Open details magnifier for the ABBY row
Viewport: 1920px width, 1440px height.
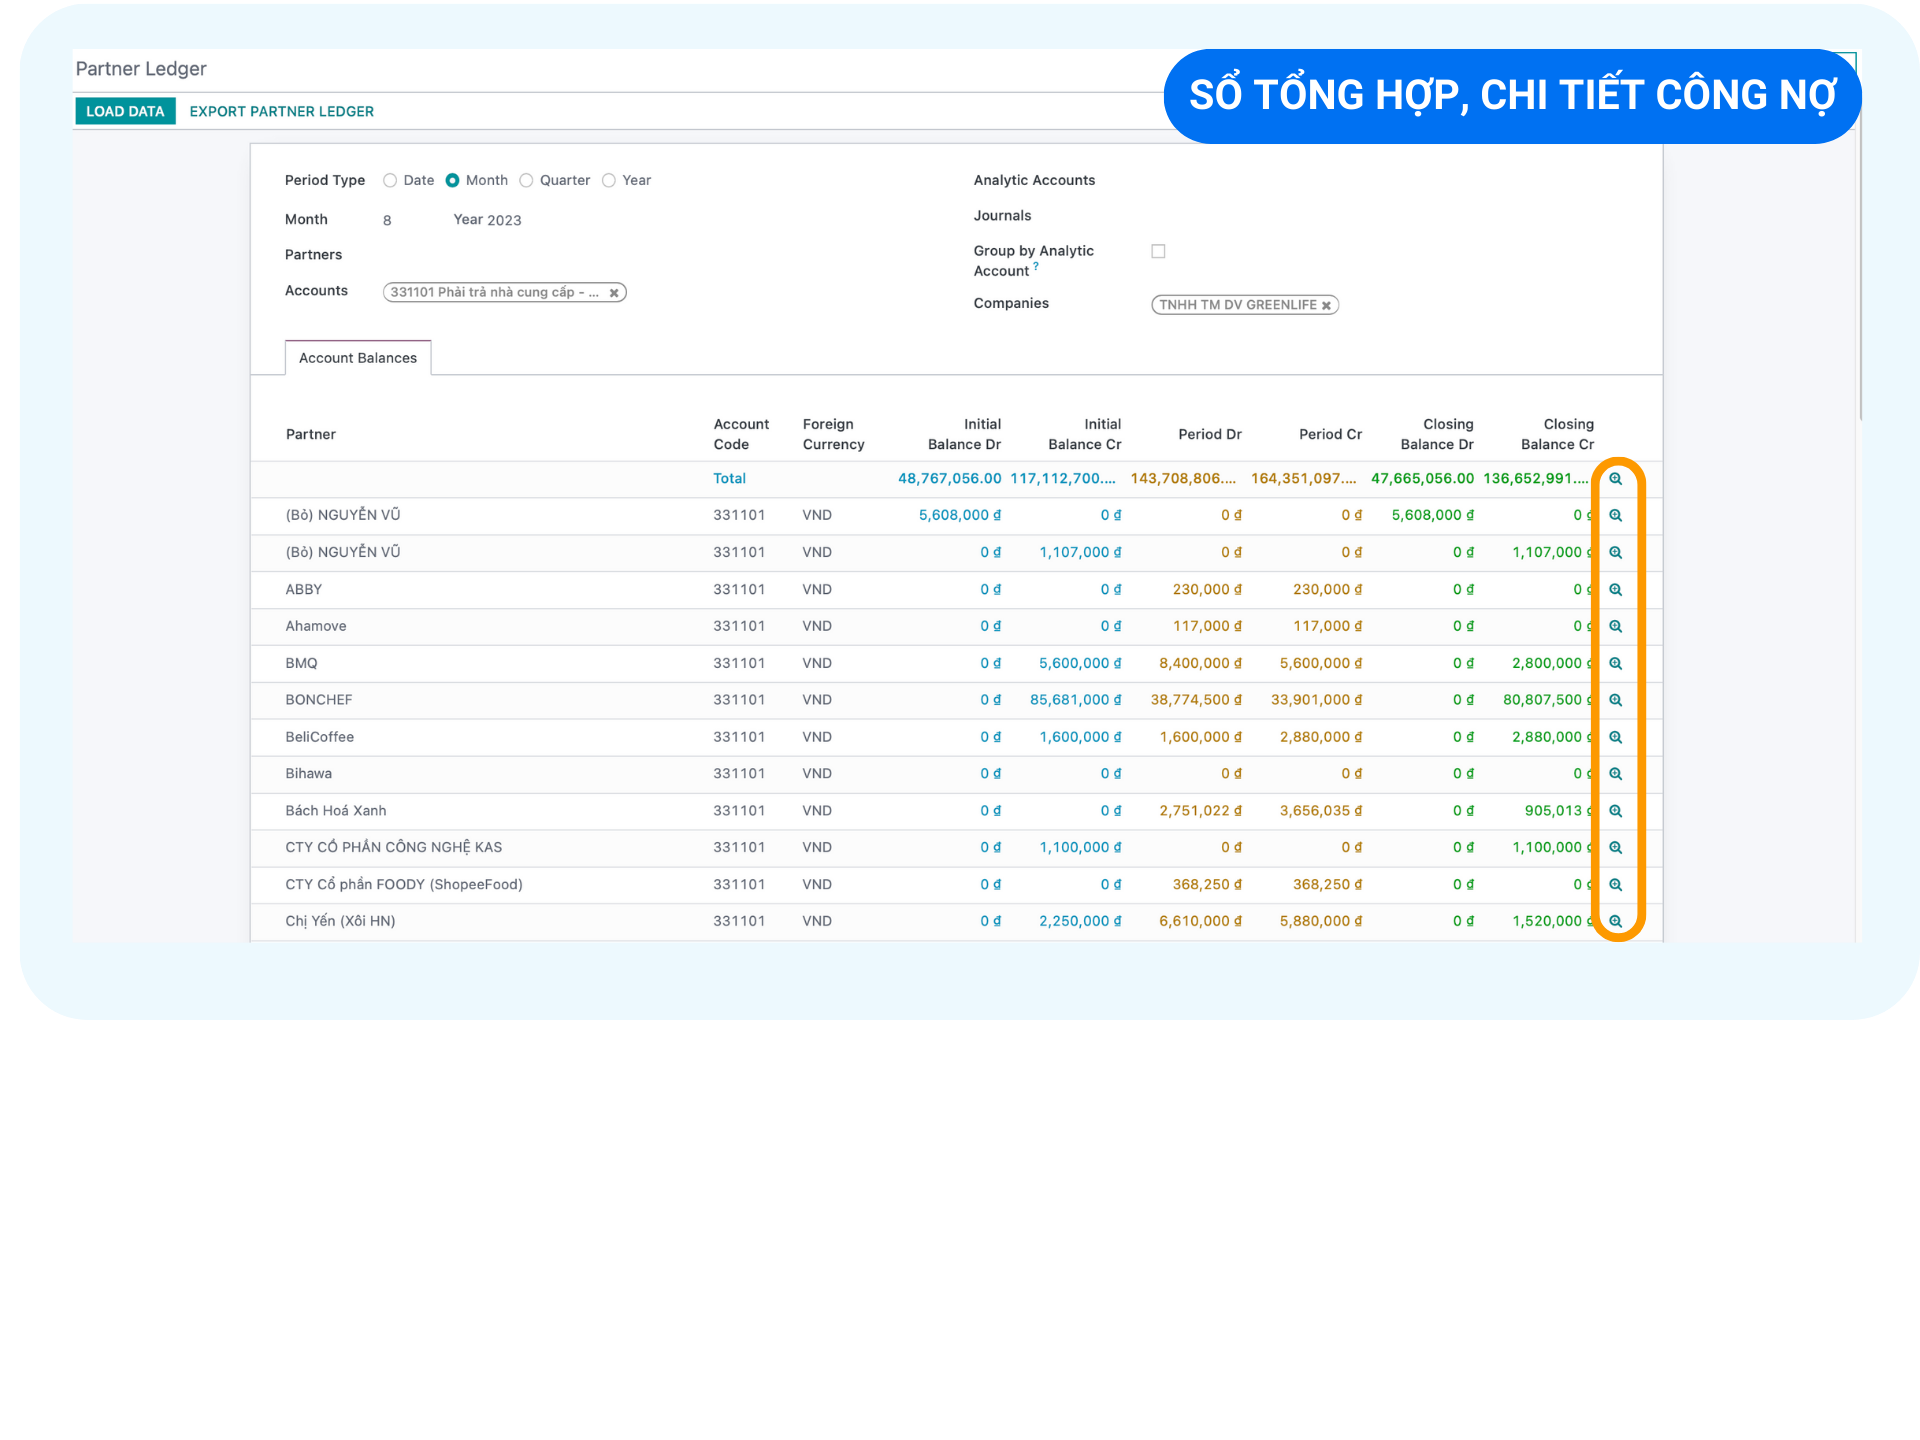tap(1615, 590)
